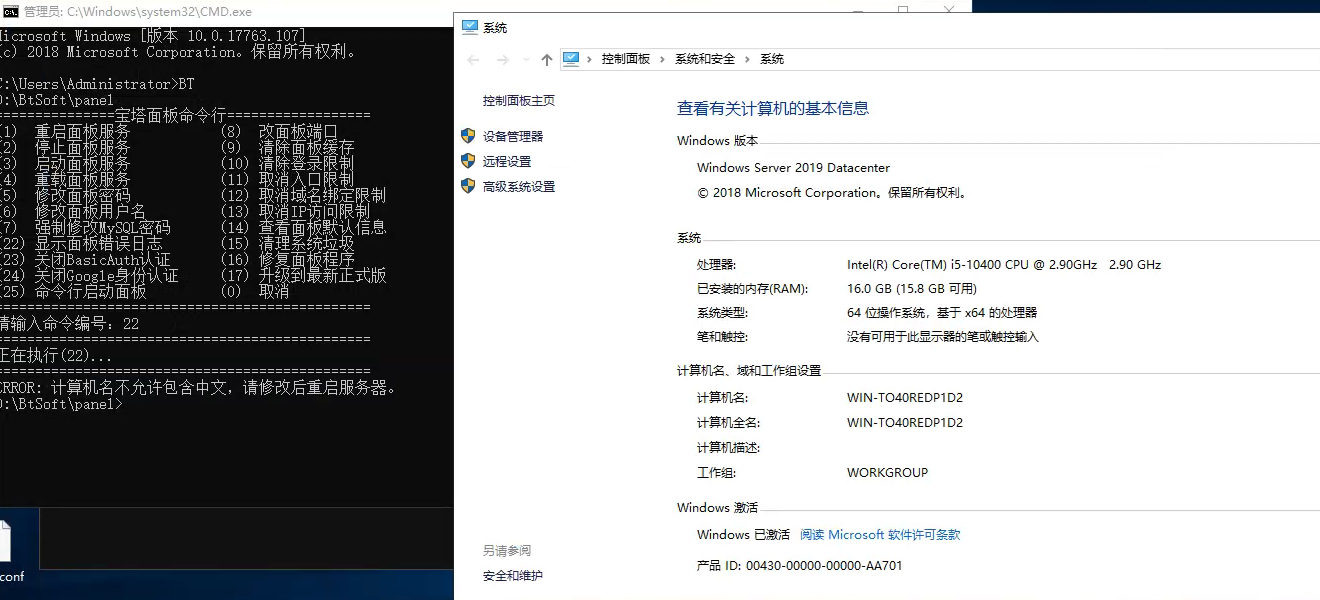Click CMD line (24) 关闭Google身份认证

(x=89, y=275)
